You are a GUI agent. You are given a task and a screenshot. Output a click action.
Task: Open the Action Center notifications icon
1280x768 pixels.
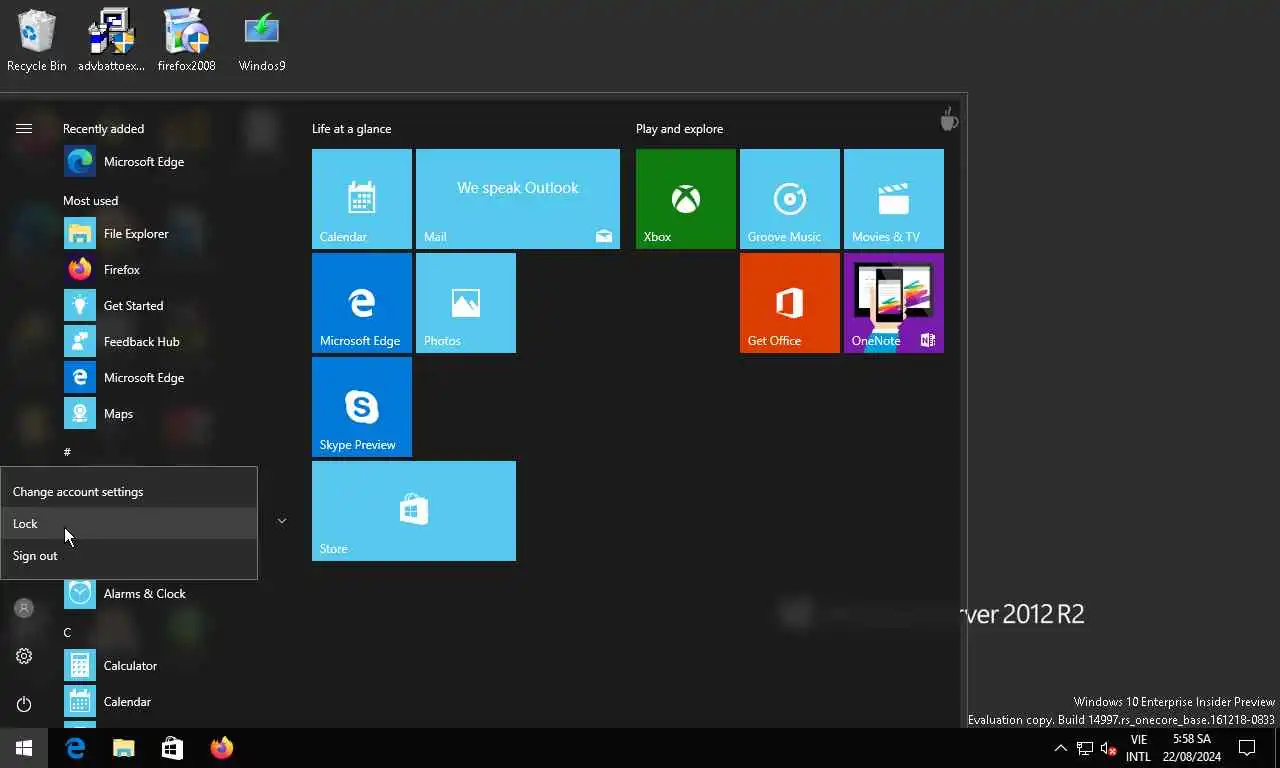[1247, 748]
